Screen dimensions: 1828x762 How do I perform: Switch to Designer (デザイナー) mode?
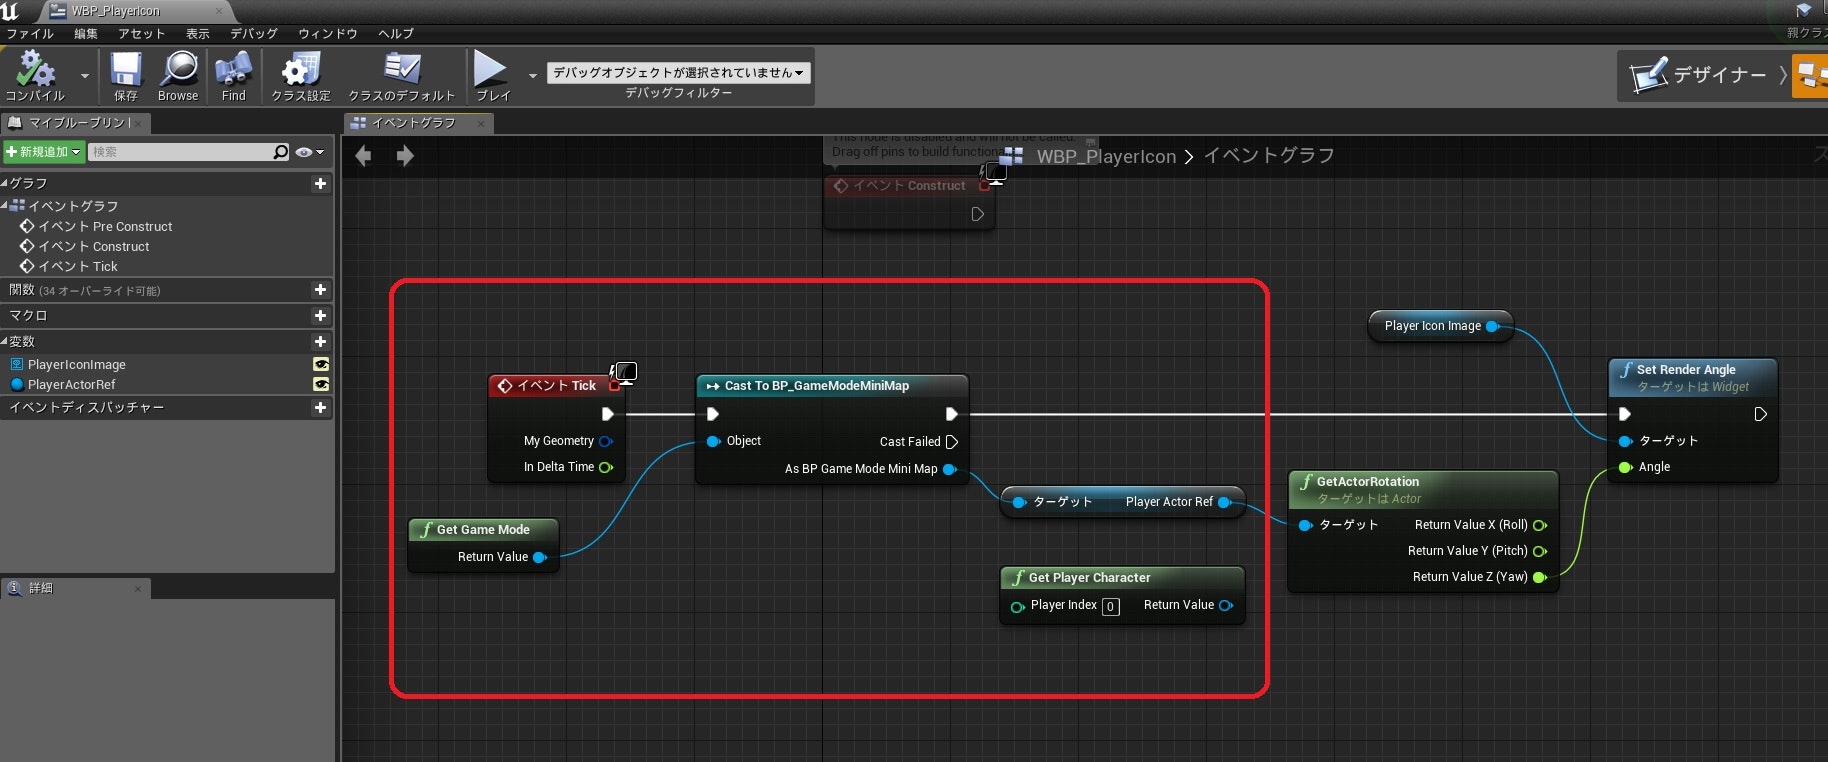point(1700,75)
